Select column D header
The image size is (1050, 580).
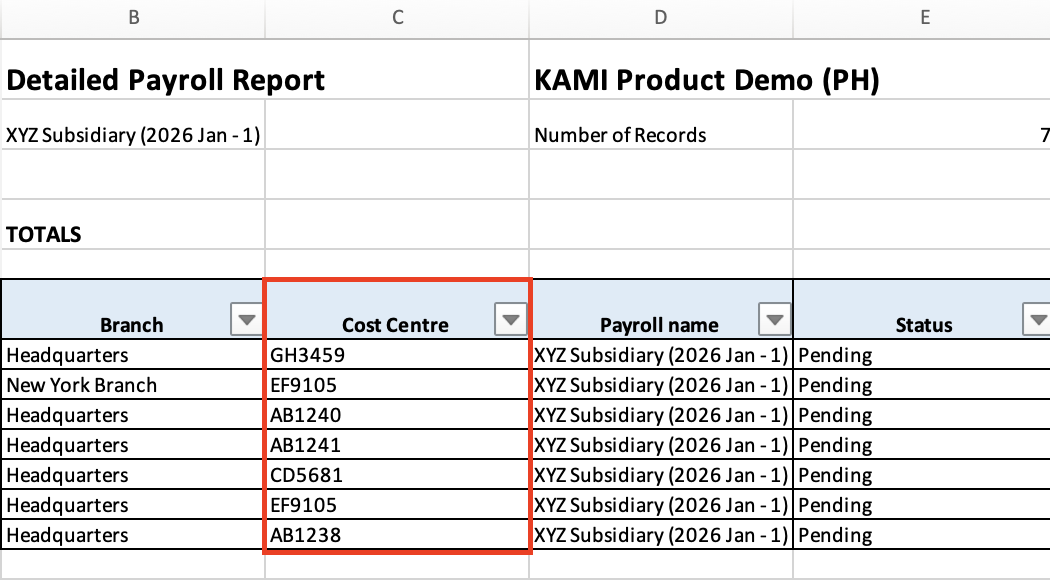pyautogui.click(x=661, y=18)
